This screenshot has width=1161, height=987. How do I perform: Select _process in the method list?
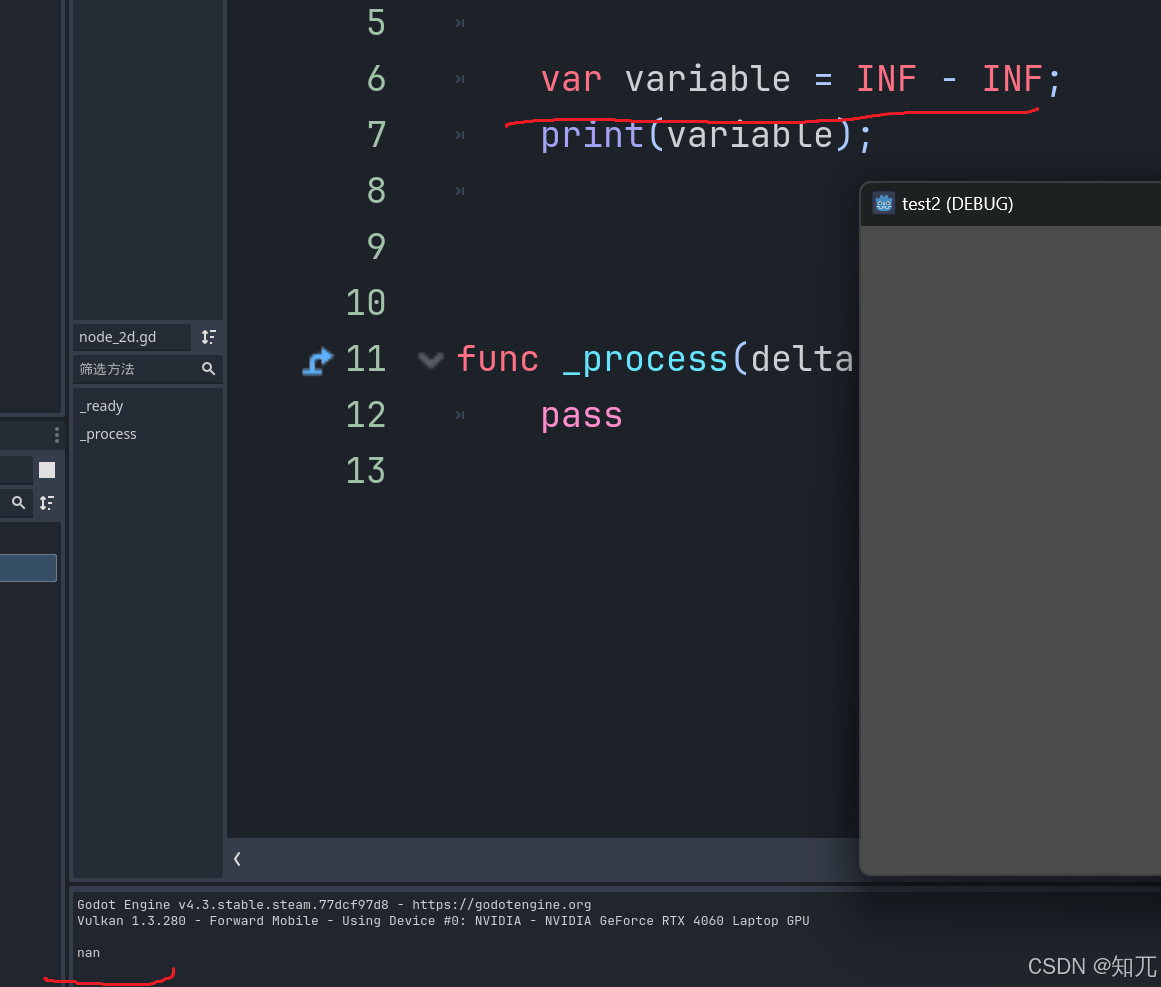tap(107, 434)
